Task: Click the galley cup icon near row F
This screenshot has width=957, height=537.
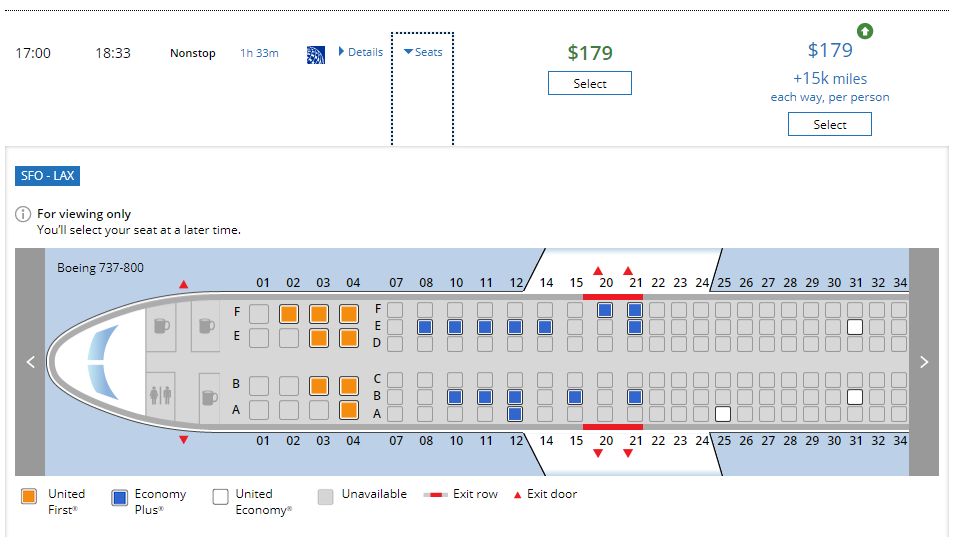Action: click(207, 326)
